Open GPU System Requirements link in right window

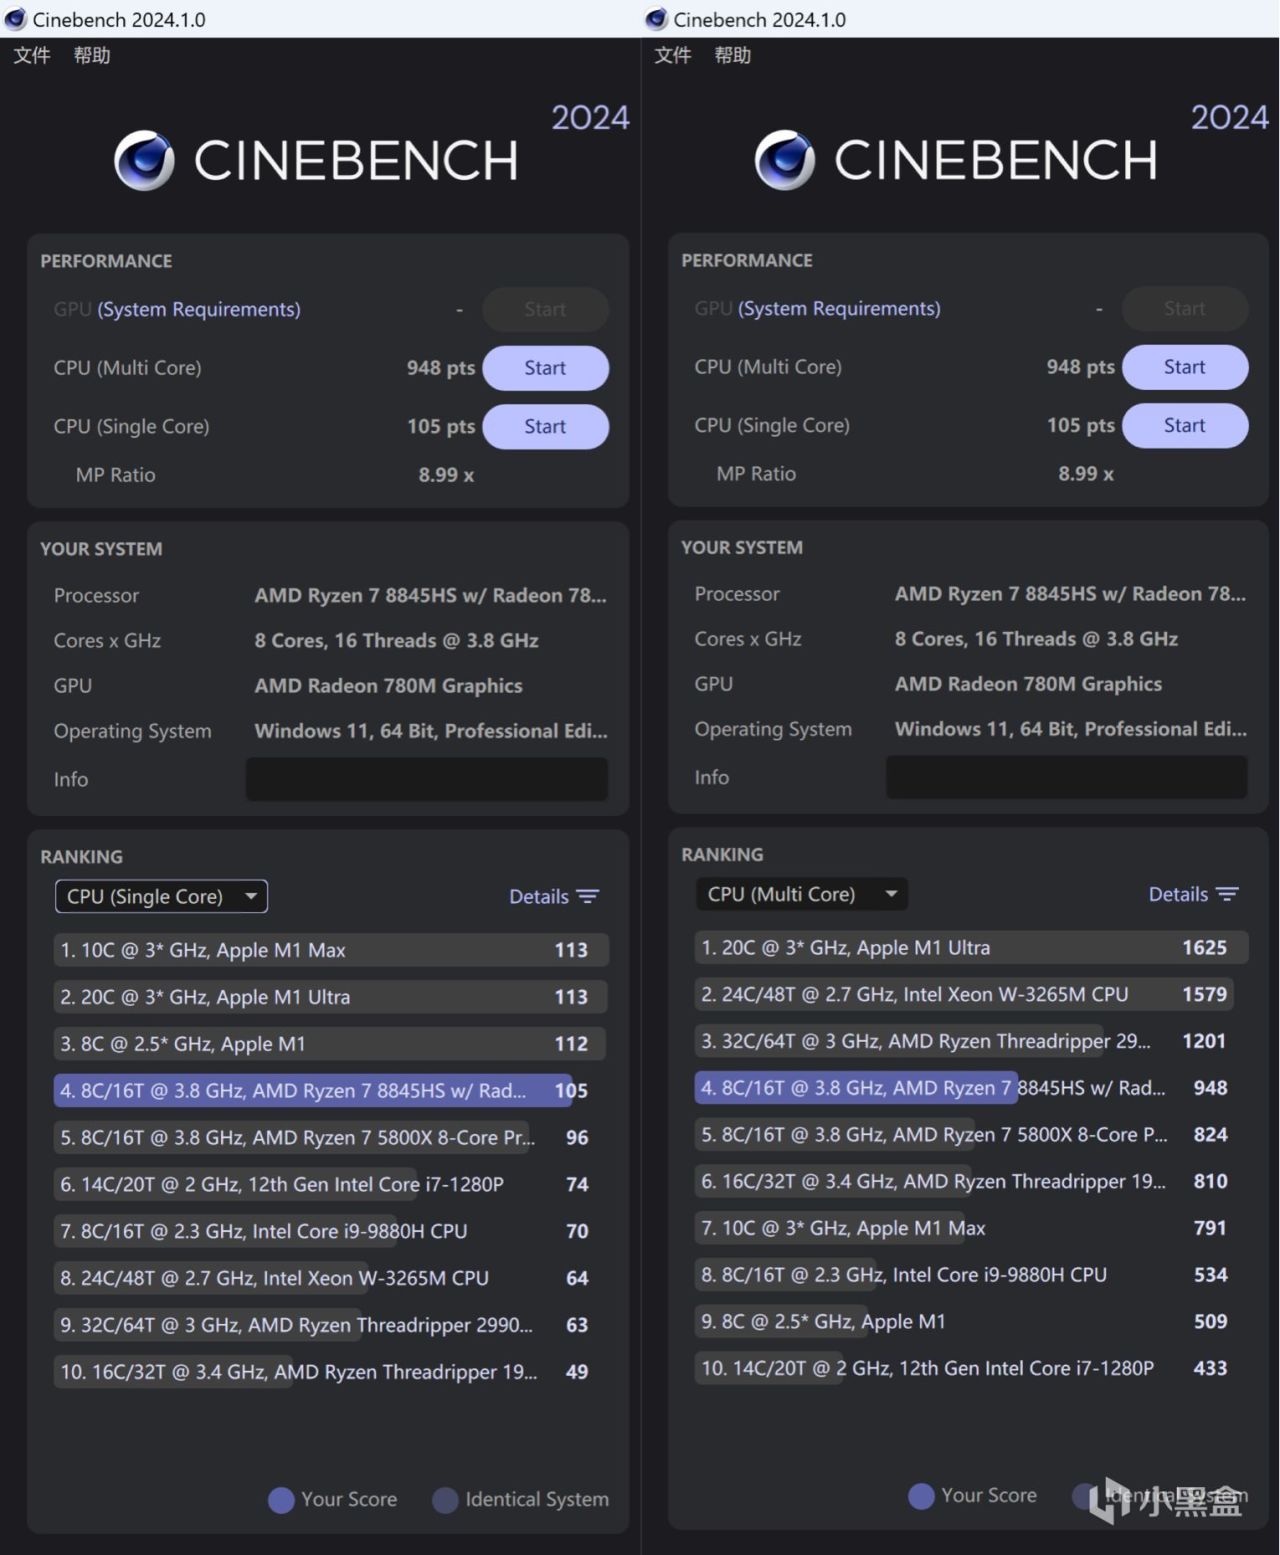click(x=839, y=308)
